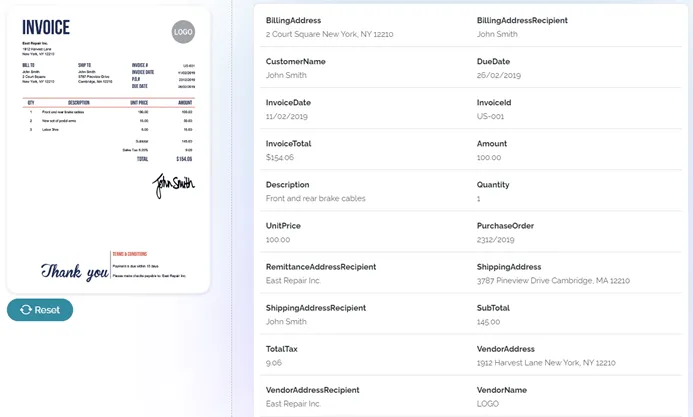The height and width of the screenshot is (417, 693).
Task: Click the SubTotal value 145.00
Action: coord(489,322)
